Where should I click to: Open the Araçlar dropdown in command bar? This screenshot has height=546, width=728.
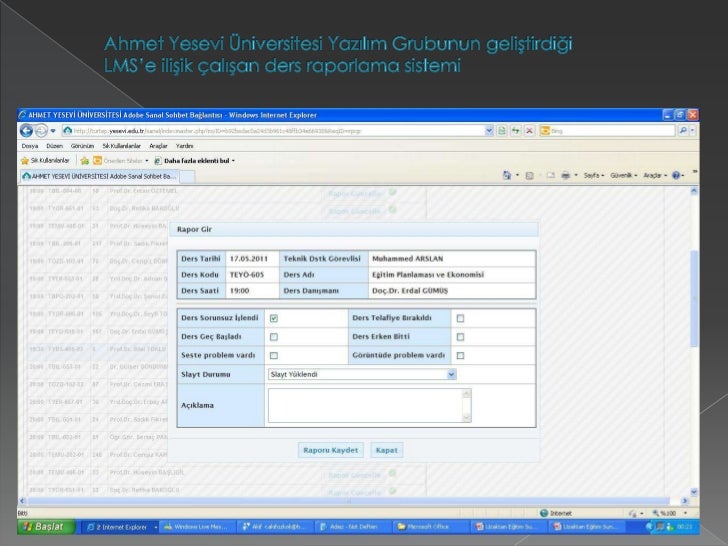click(655, 176)
